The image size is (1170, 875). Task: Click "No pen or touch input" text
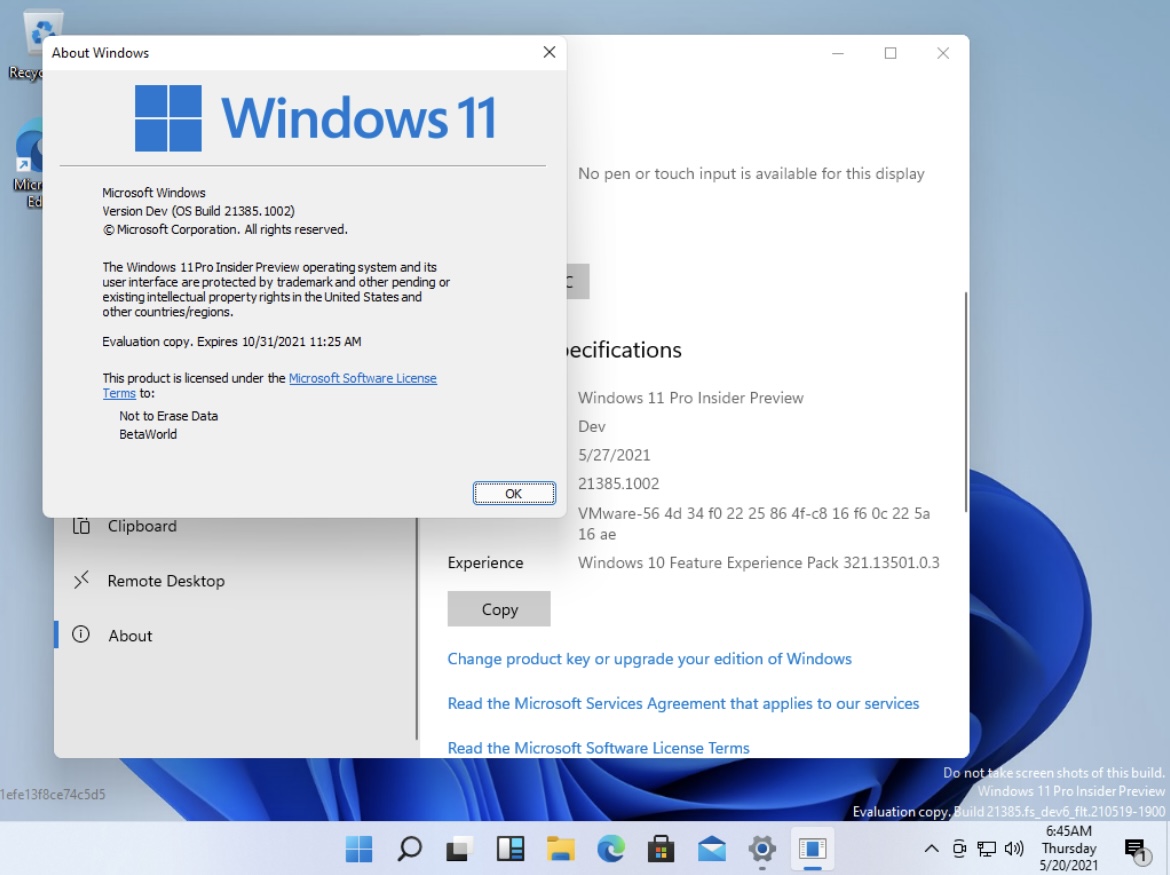coord(751,174)
